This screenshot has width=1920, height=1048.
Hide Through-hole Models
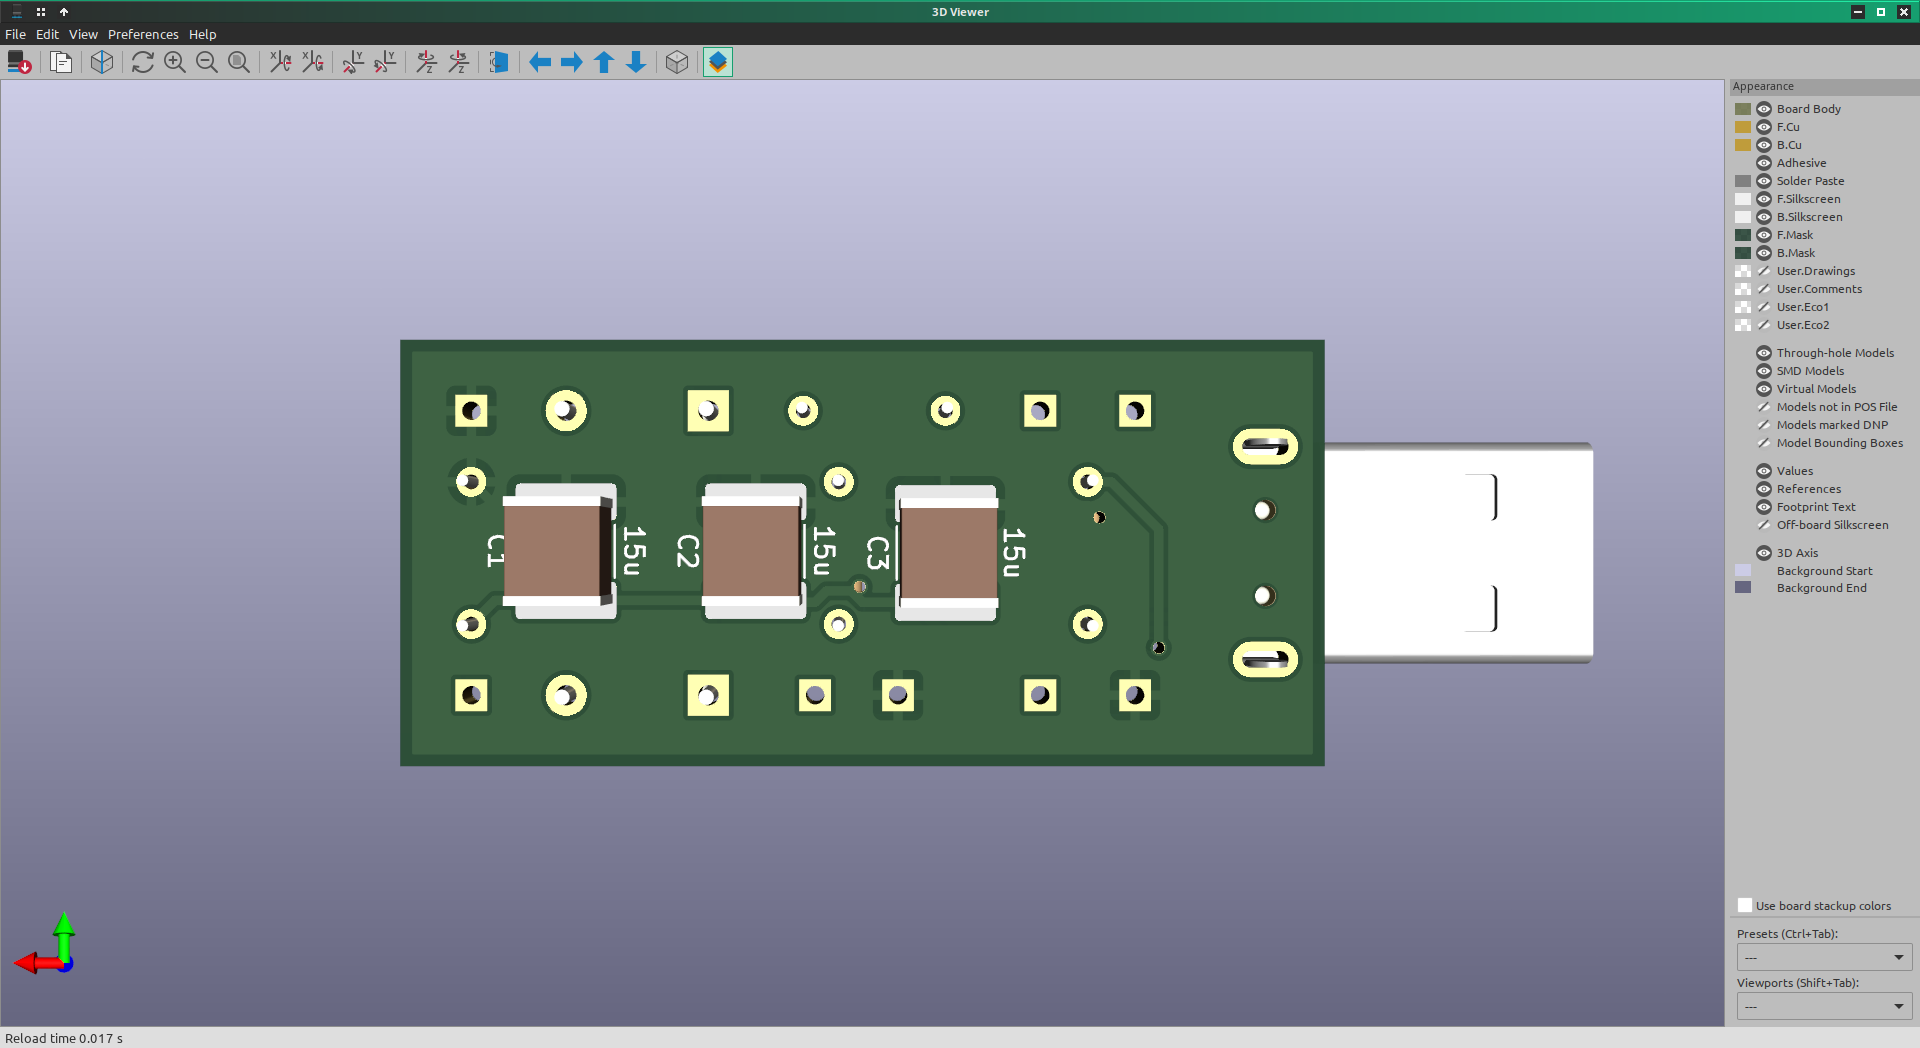pos(1764,353)
